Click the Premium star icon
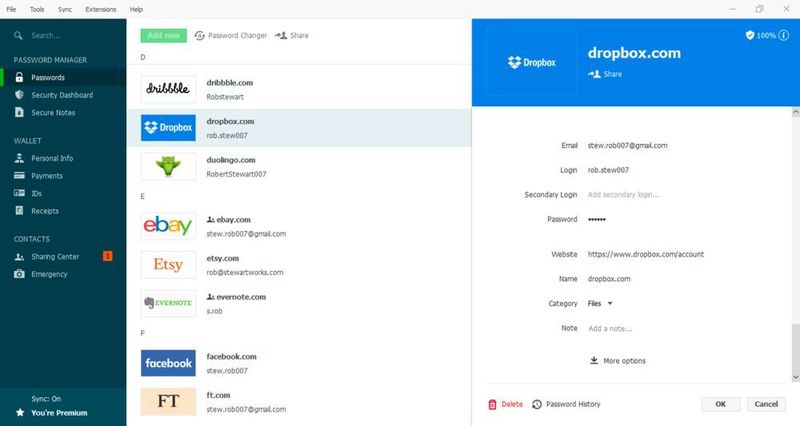Image resolution: width=800 pixels, height=426 pixels. point(20,412)
